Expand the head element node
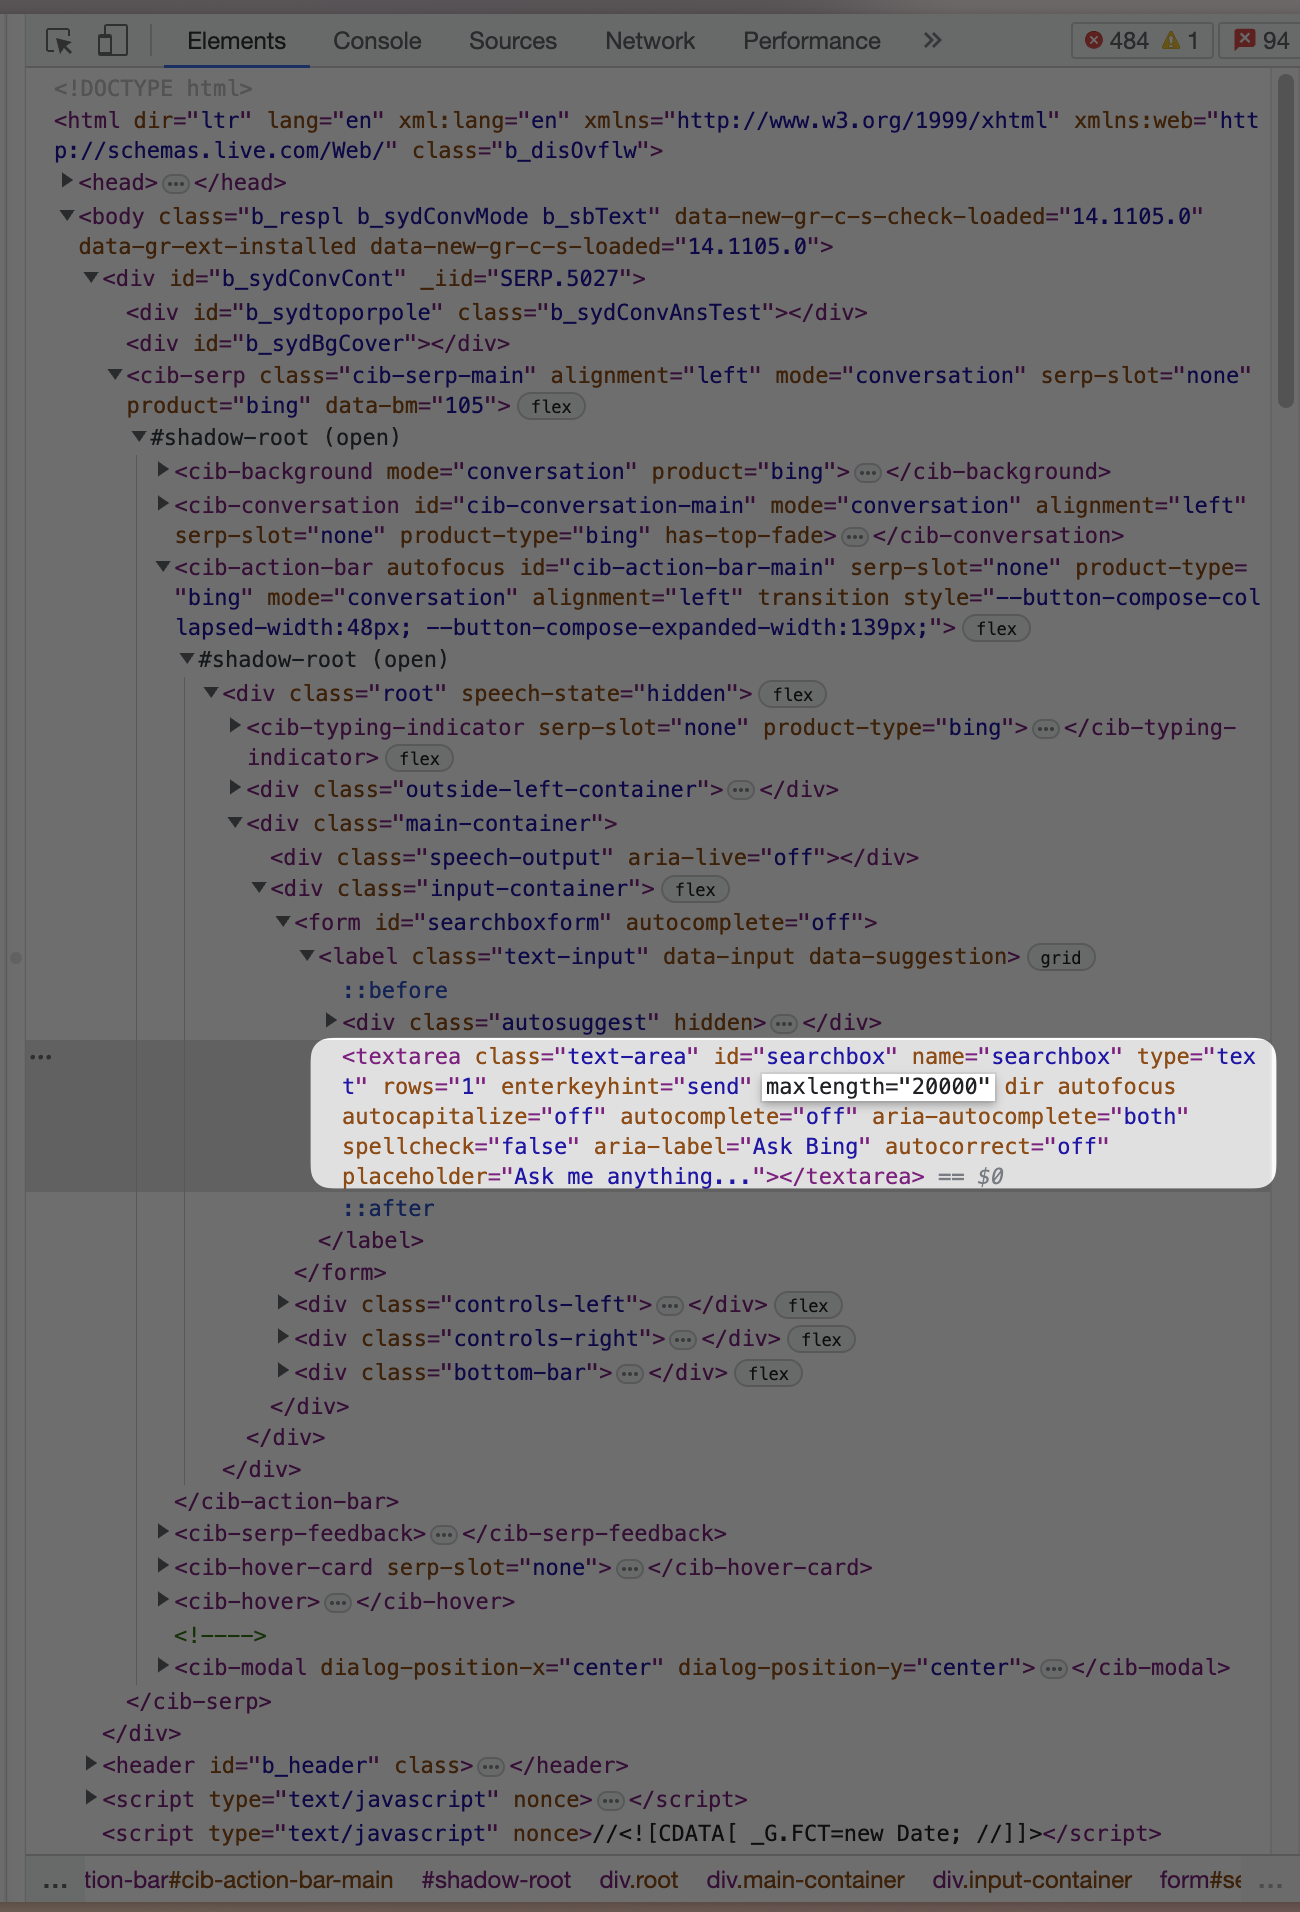 (67, 181)
